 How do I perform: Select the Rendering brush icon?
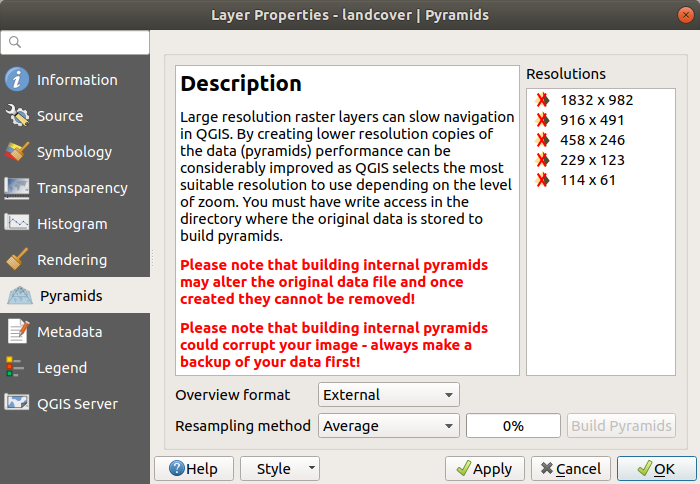[17, 260]
